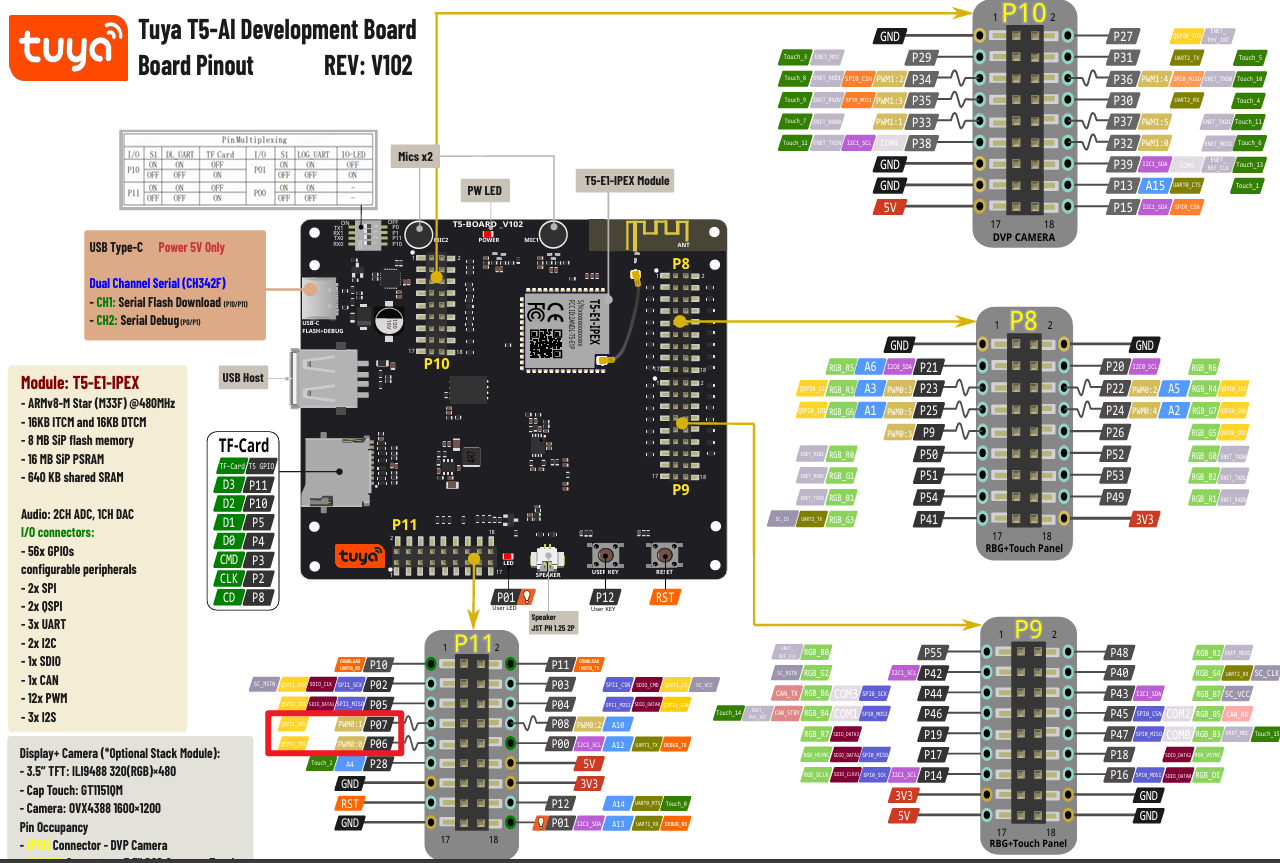The image size is (1280, 863).
Task: Click the 100 16V capacitor on the board
Action: point(389,319)
